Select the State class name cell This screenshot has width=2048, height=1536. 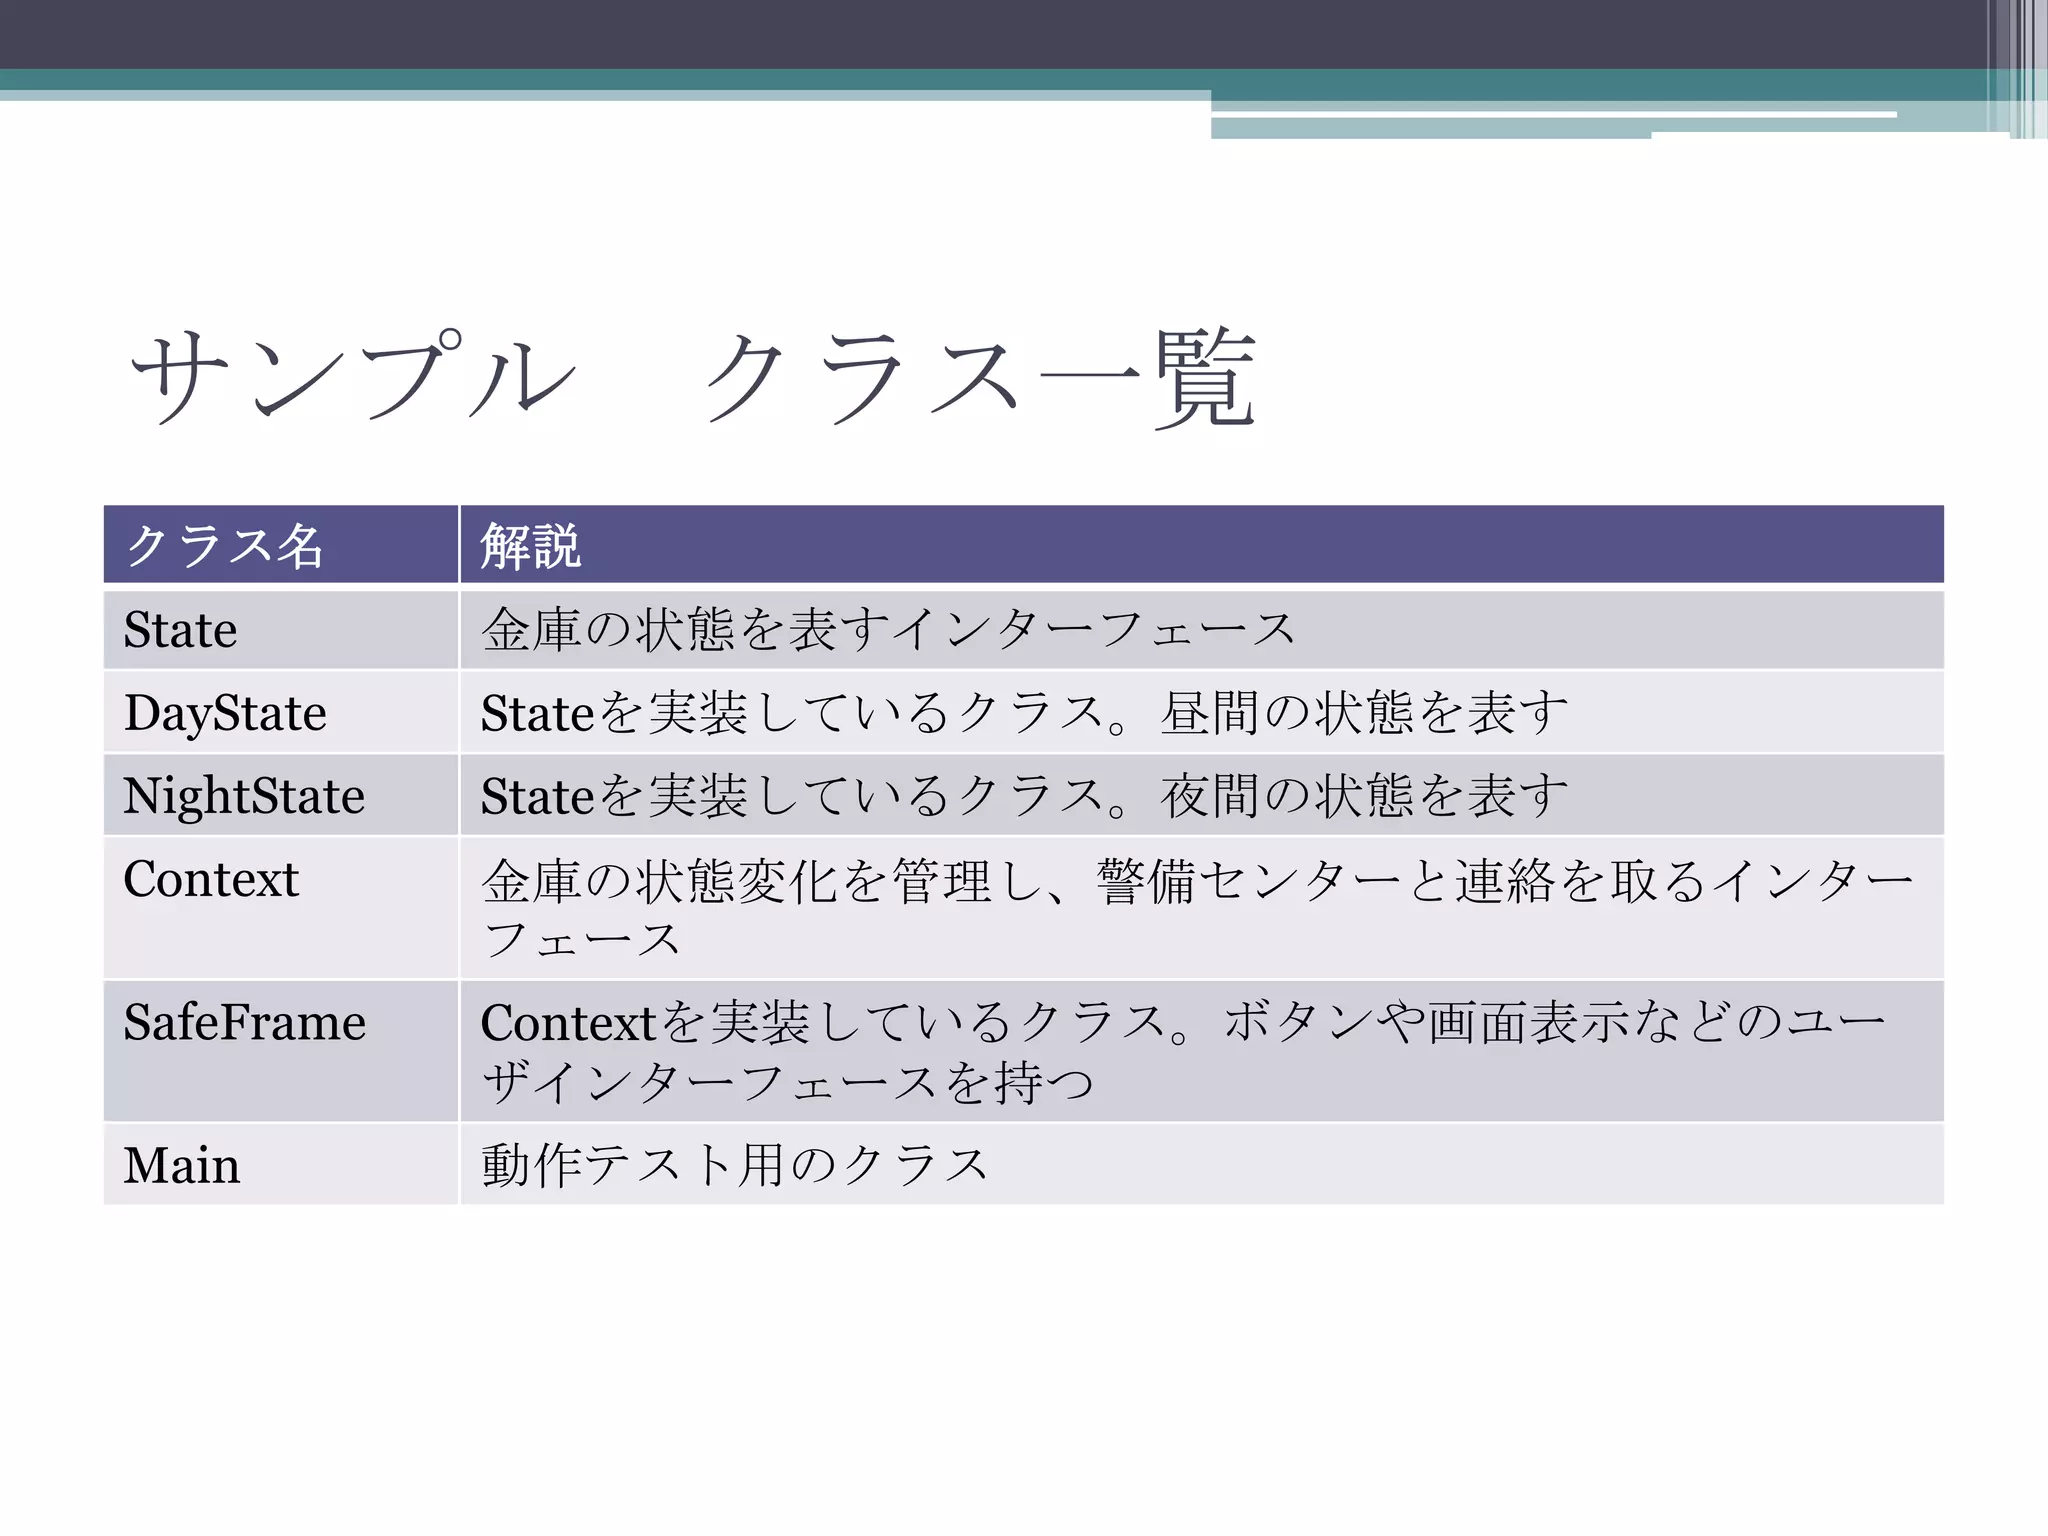[281, 630]
